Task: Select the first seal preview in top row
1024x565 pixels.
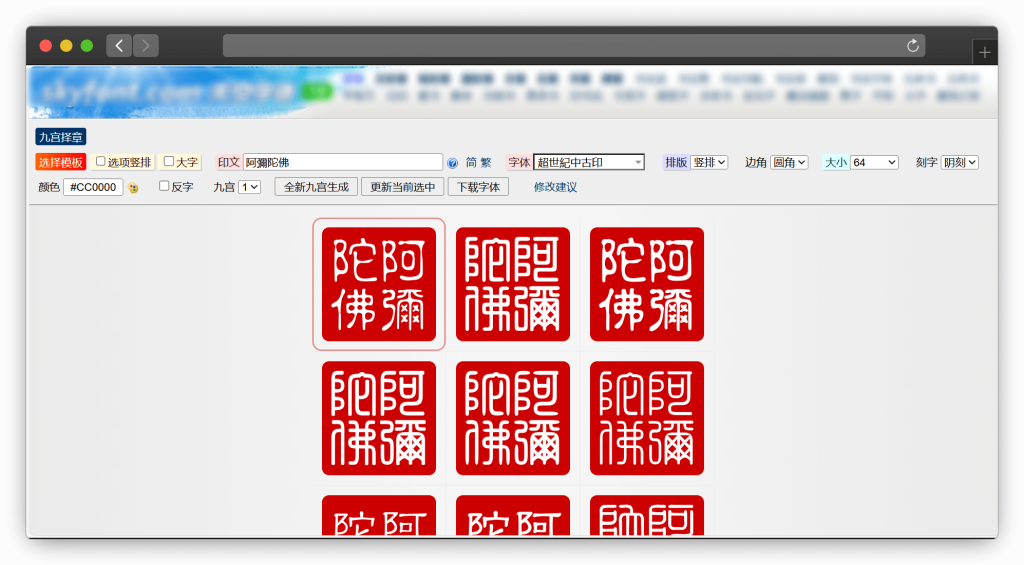Action: pos(379,284)
